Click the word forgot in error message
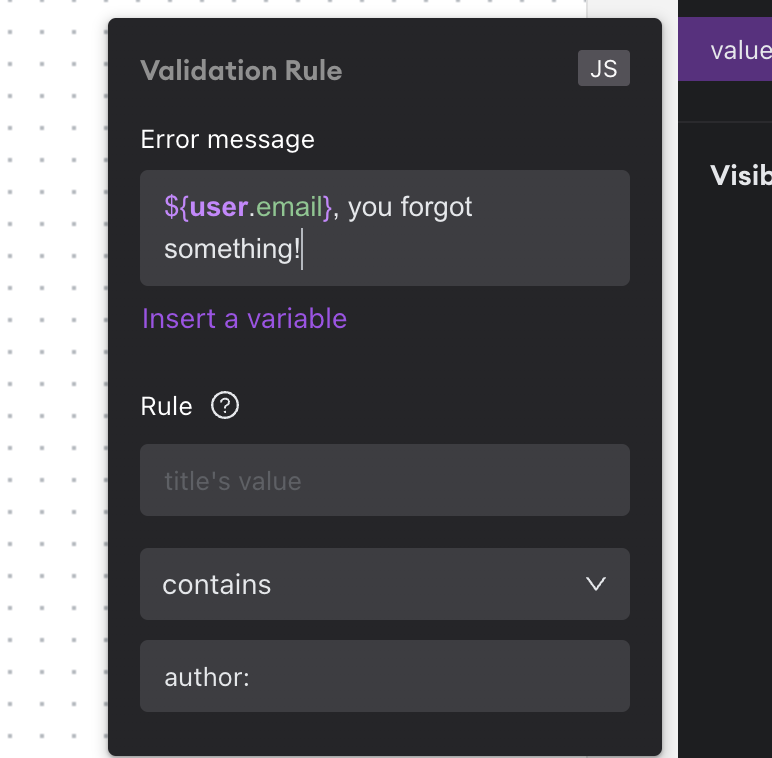This screenshot has height=758, width=772. [436, 207]
